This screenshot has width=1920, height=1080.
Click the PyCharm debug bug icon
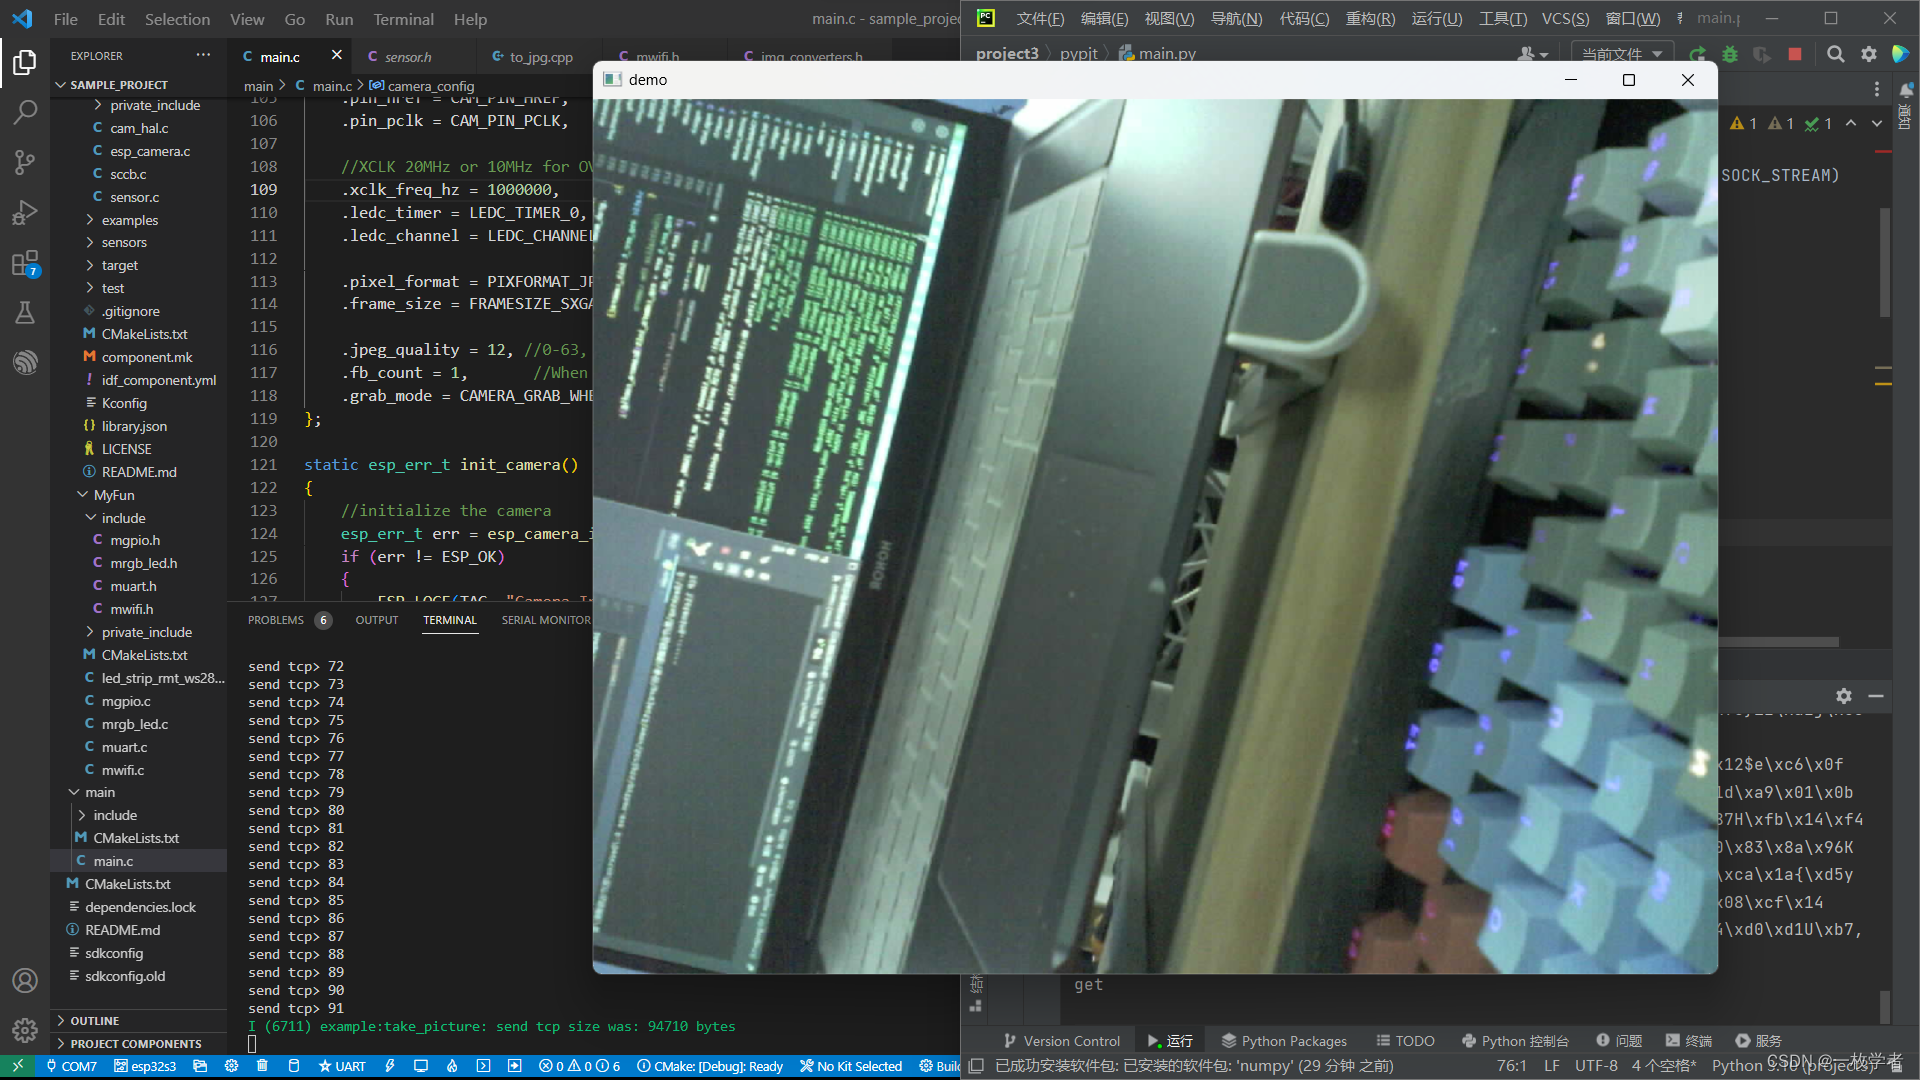1730,54
